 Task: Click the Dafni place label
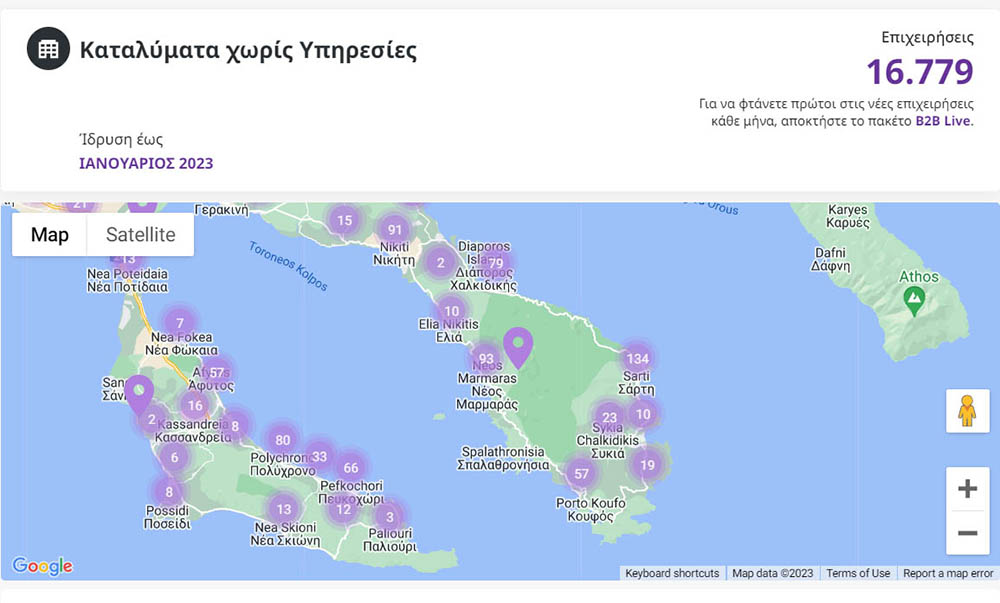[x=830, y=259]
